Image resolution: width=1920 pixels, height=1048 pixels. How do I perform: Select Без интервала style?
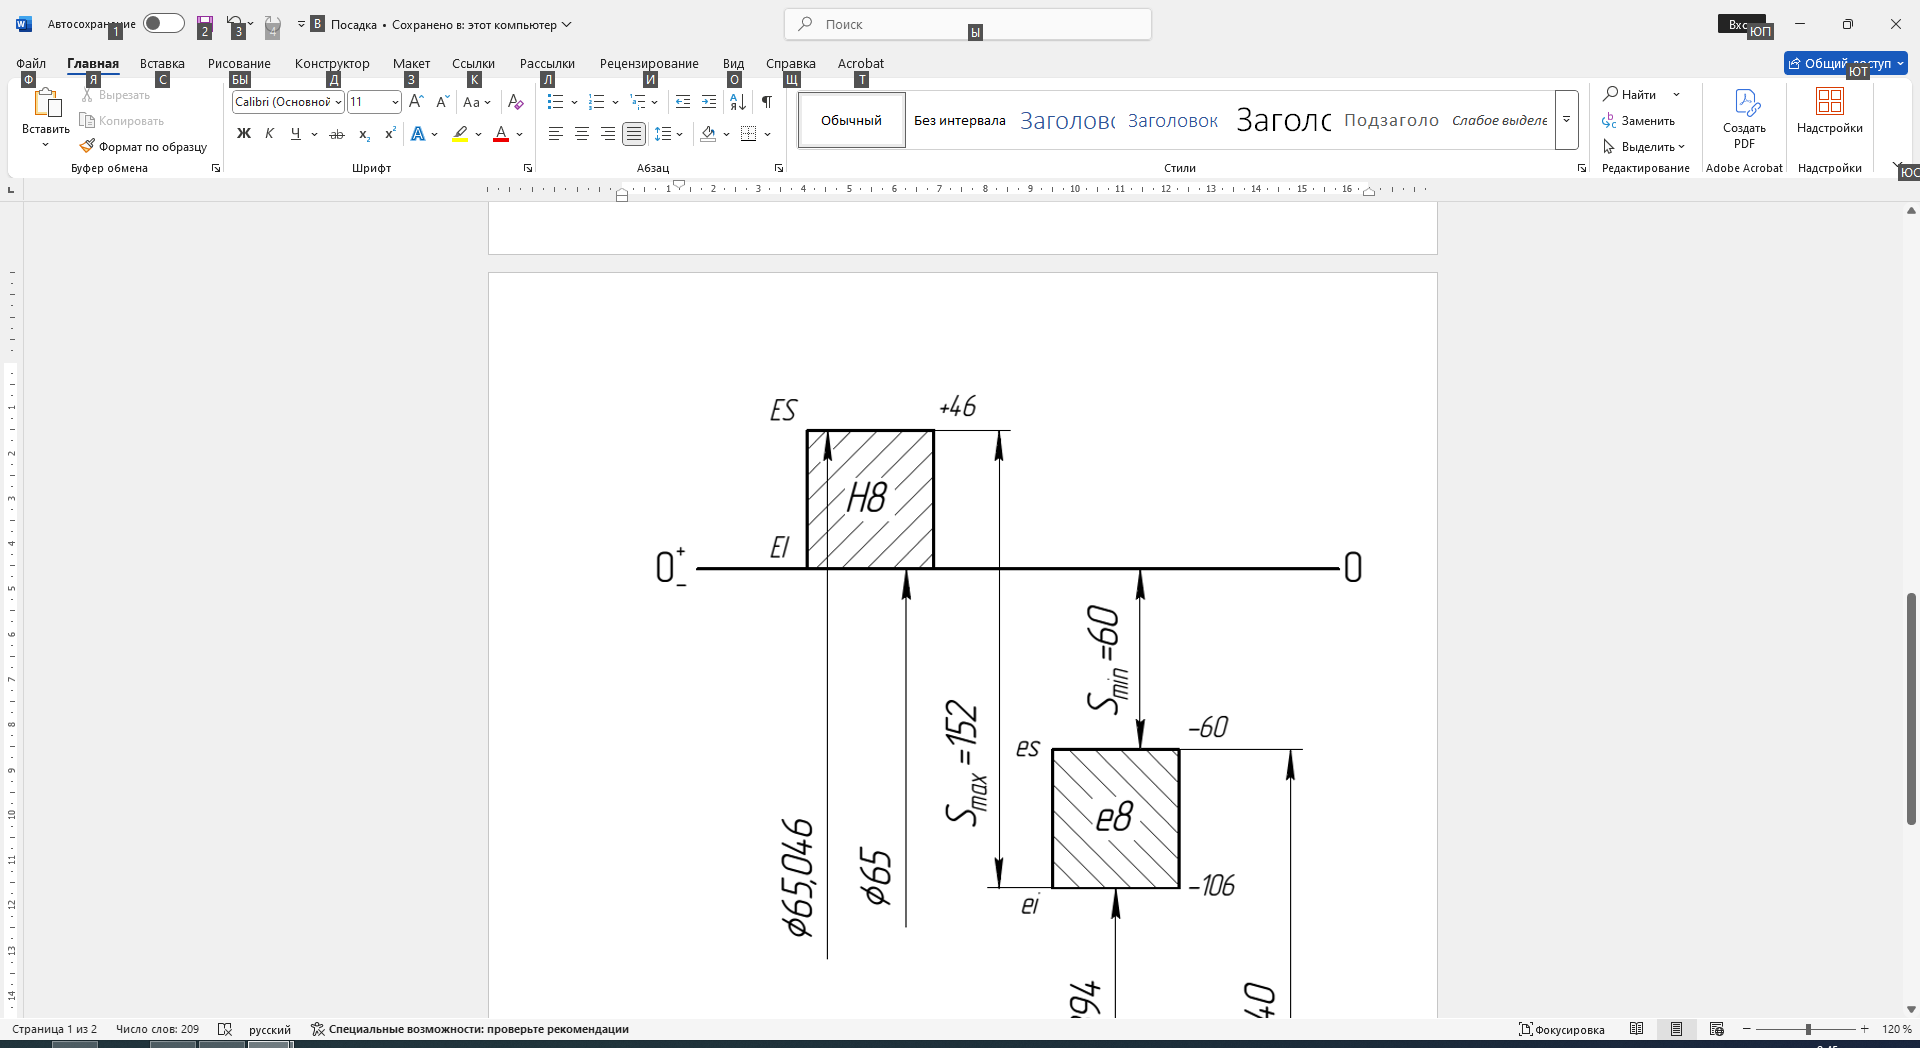(x=960, y=120)
